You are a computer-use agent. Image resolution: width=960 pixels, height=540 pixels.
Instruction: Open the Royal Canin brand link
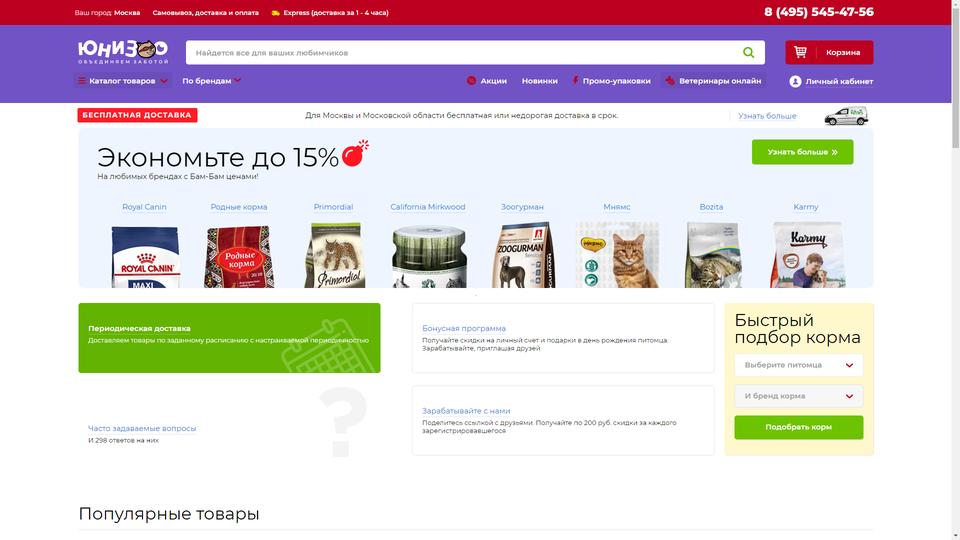144,207
